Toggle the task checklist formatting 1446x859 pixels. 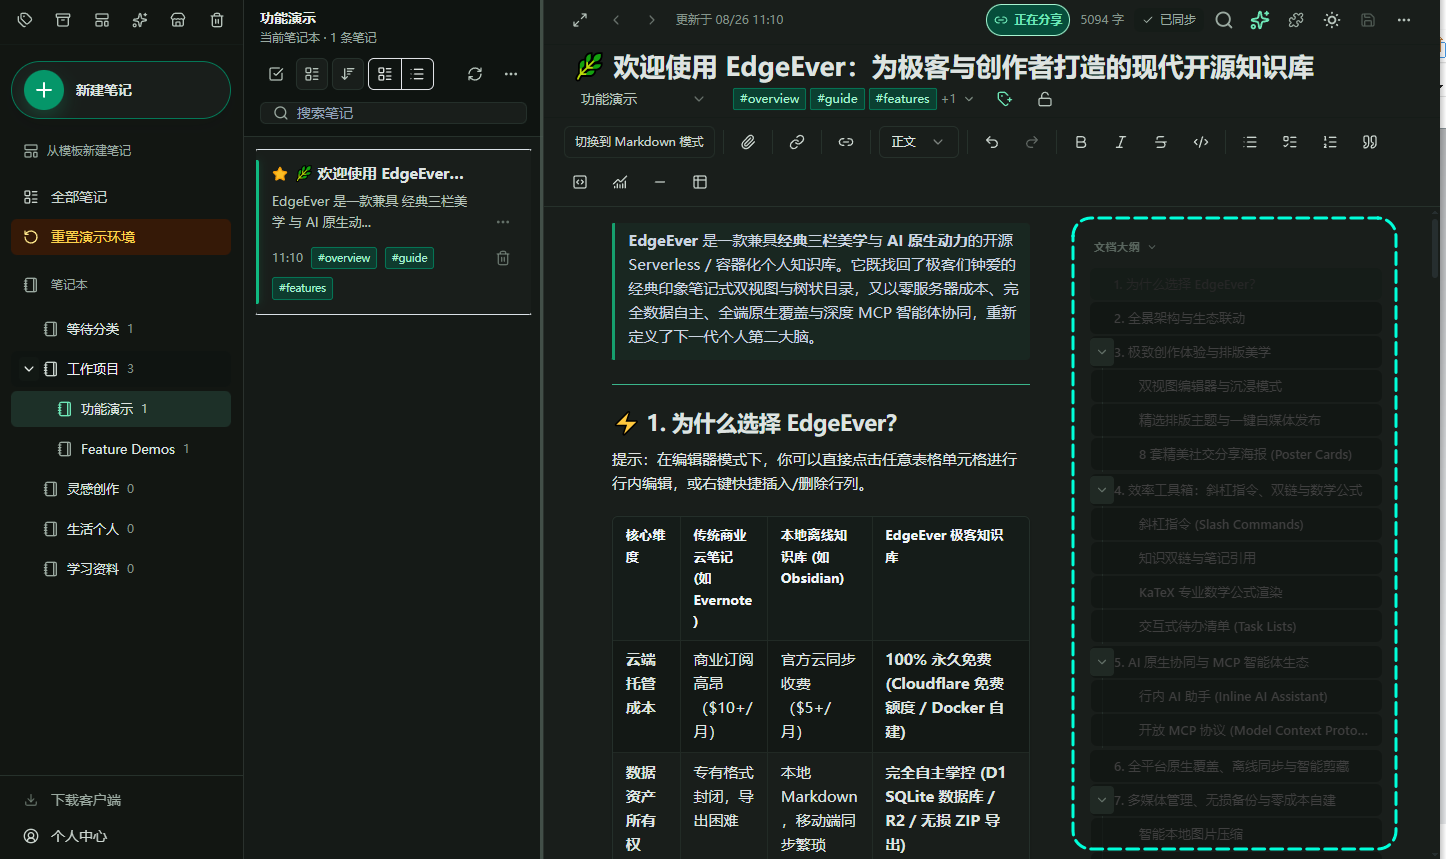click(1290, 142)
